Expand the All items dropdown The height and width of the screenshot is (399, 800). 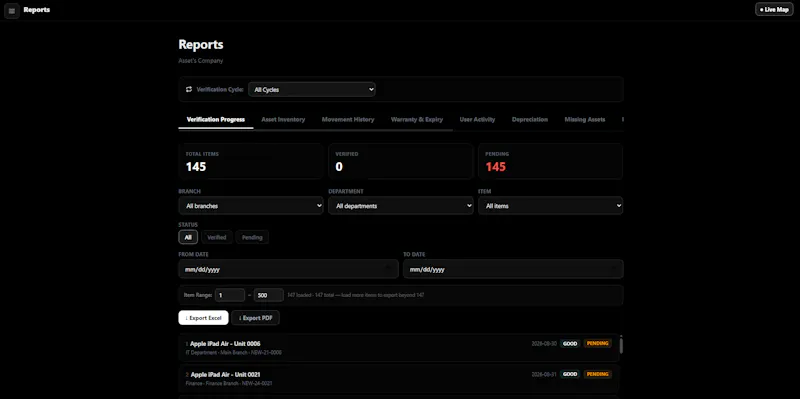551,206
